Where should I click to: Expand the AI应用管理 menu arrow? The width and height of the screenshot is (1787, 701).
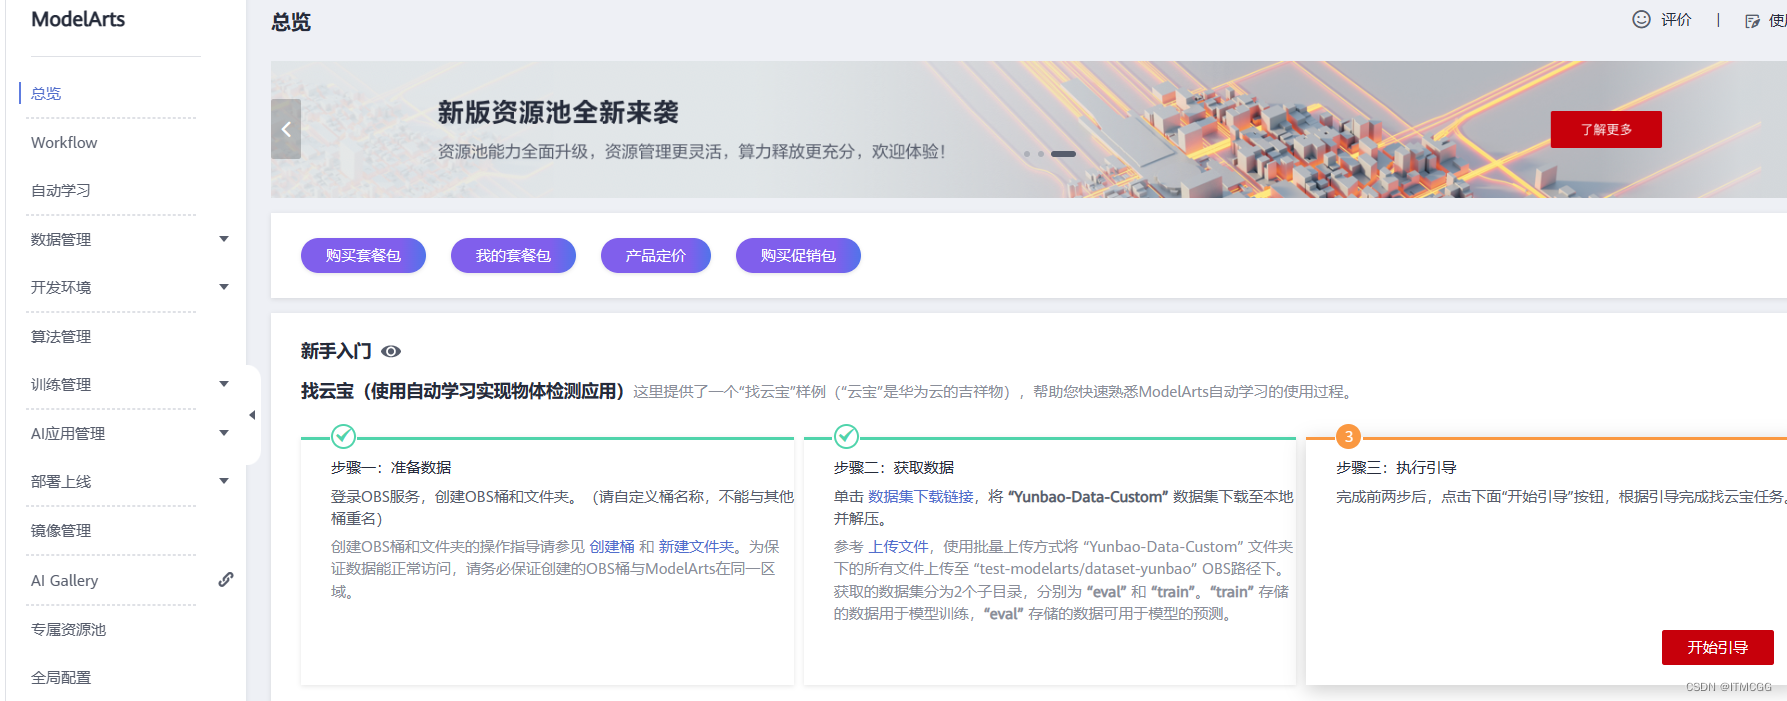click(224, 433)
